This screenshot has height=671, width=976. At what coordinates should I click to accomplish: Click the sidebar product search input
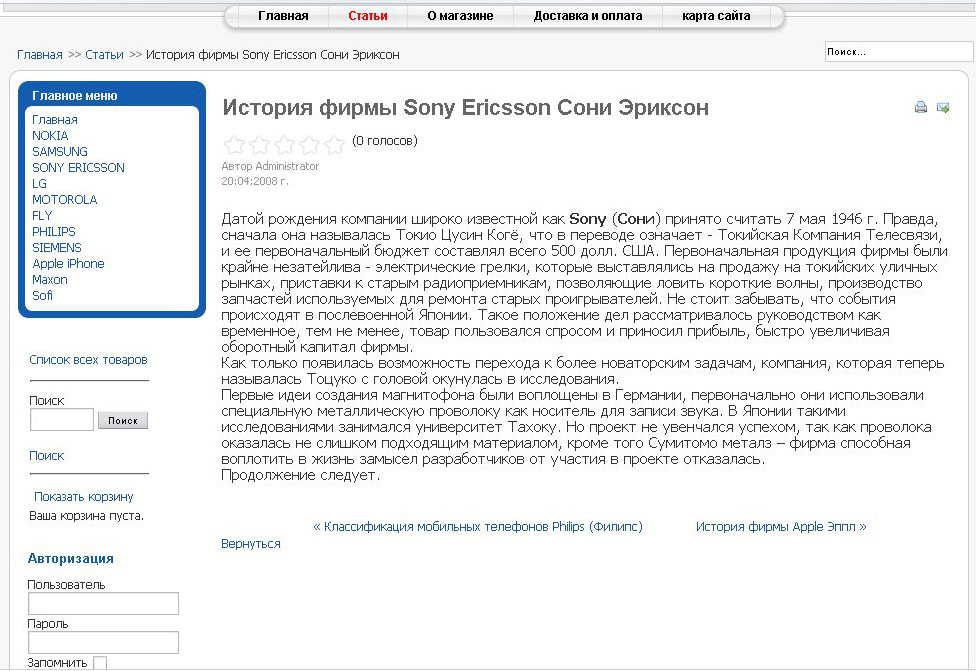point(62,420)
